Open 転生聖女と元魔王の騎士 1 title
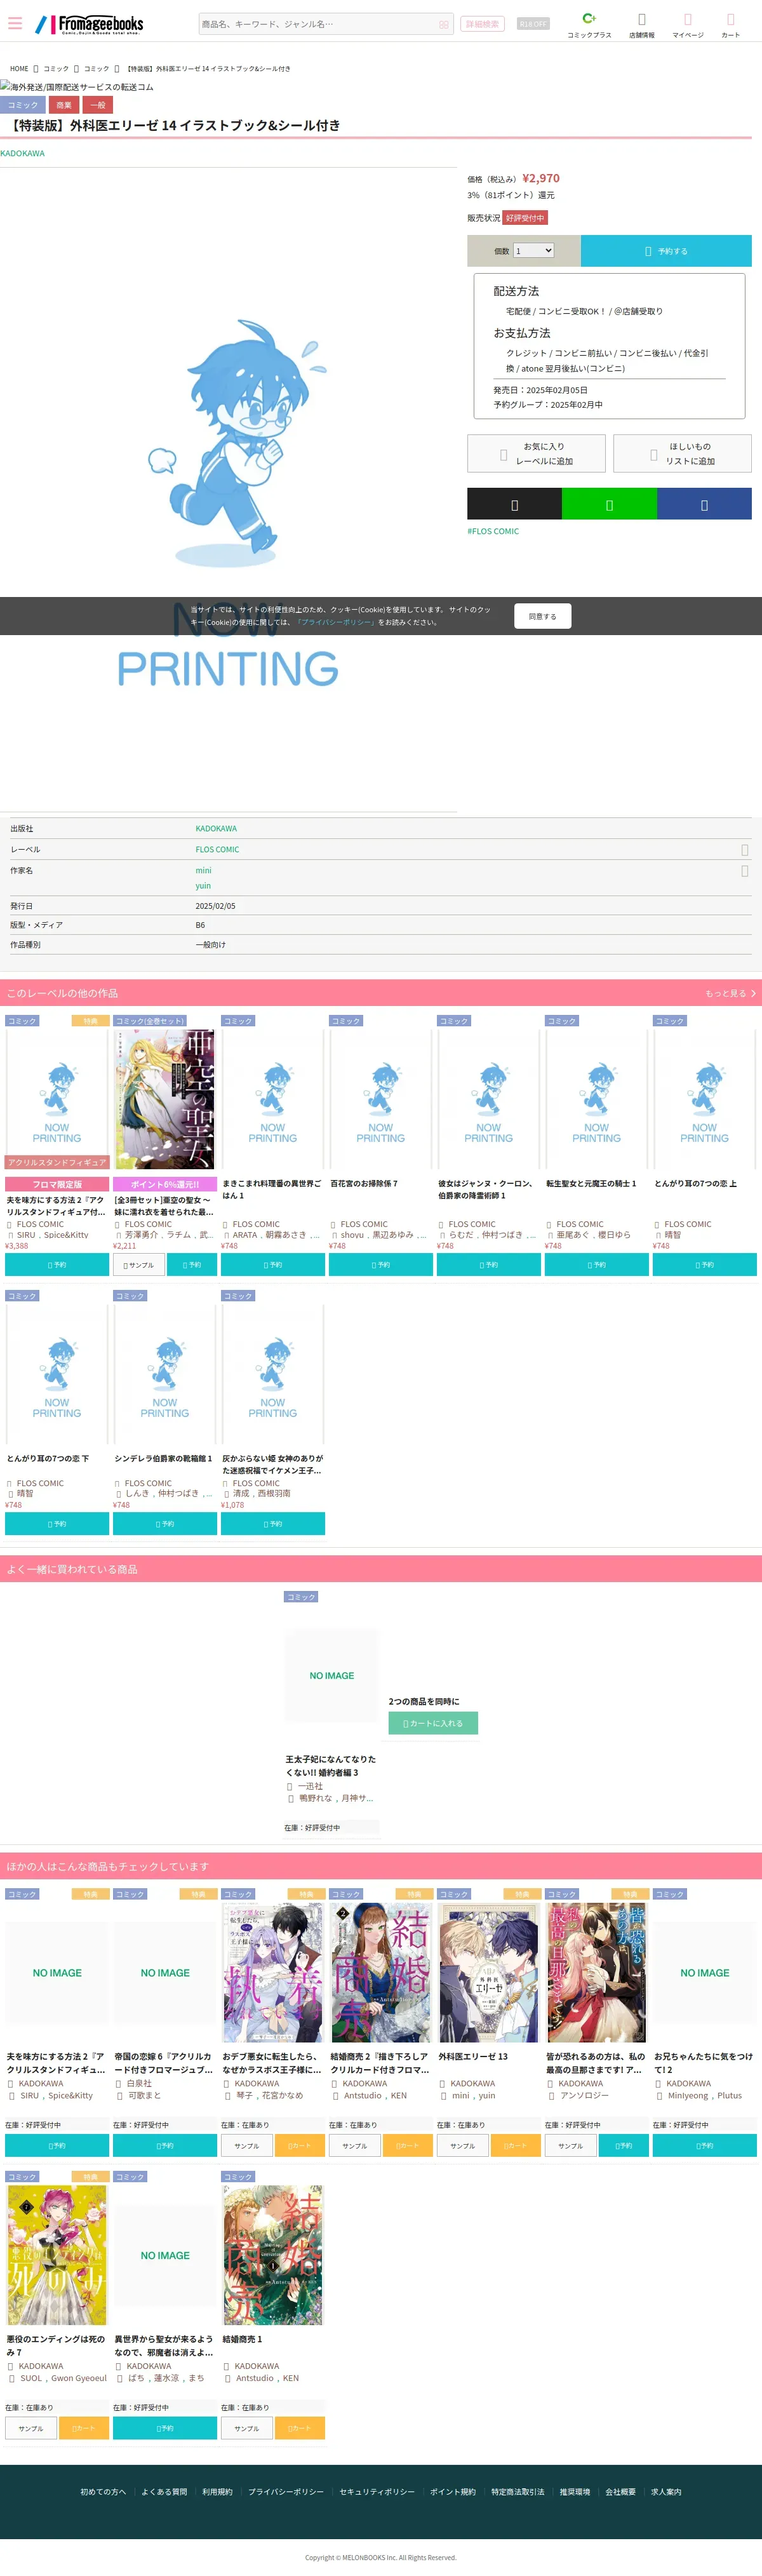Viewport: 762px width, 2576px height. coord(591,1184)
